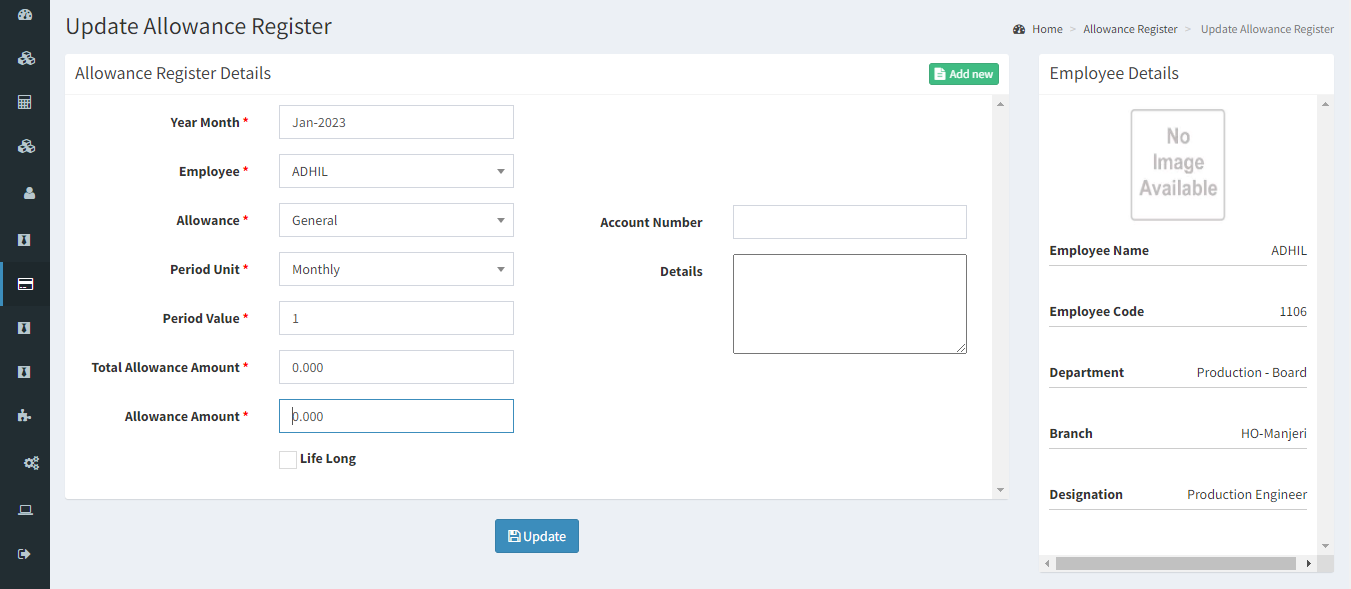Screen dimensions: 1351x589
Task: Open the Allowance dropdown showing General
Action: (x=396, y=220)
